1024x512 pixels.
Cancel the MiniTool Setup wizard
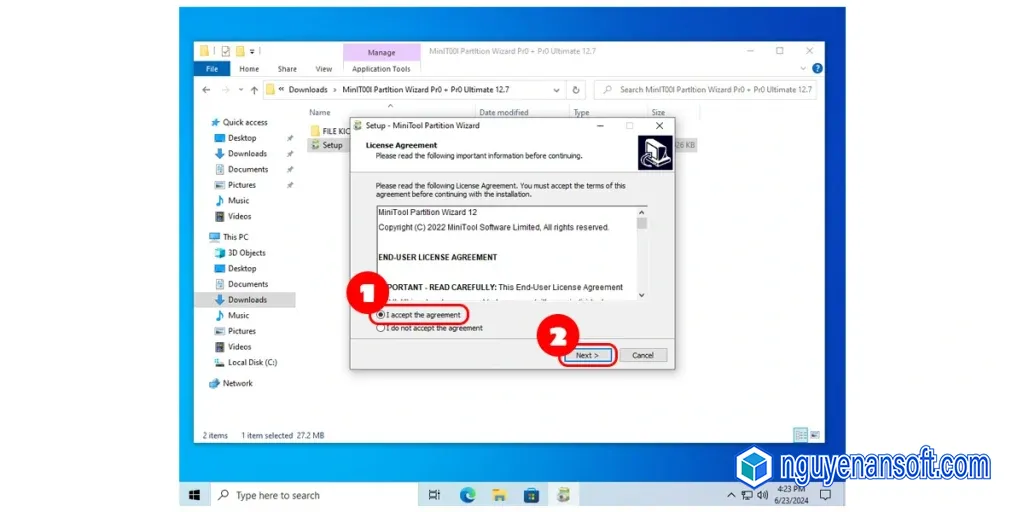(x=643, y=355)
